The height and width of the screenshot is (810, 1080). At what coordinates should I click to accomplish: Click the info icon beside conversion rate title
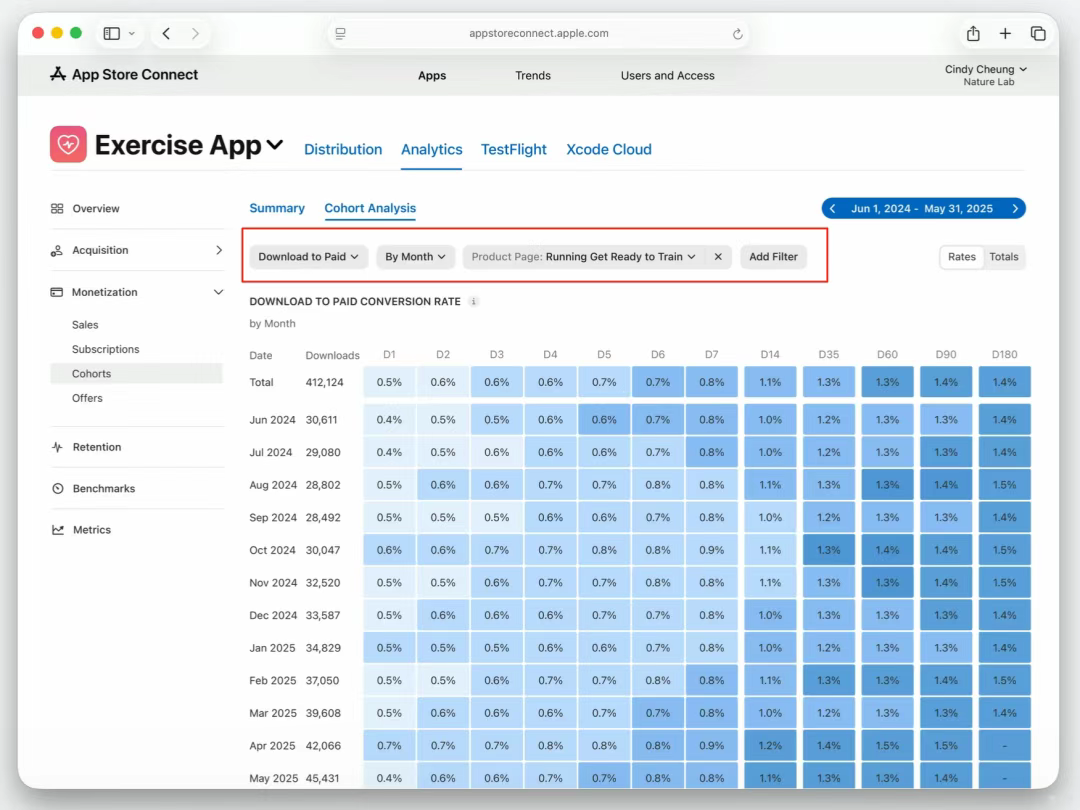tap(474, 302)
